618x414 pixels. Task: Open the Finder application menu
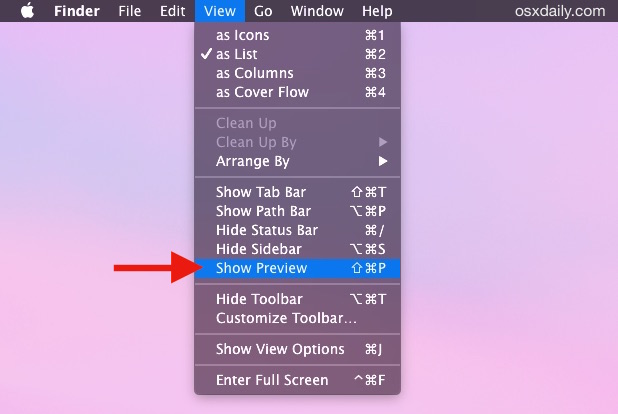(x=76, y=11)
